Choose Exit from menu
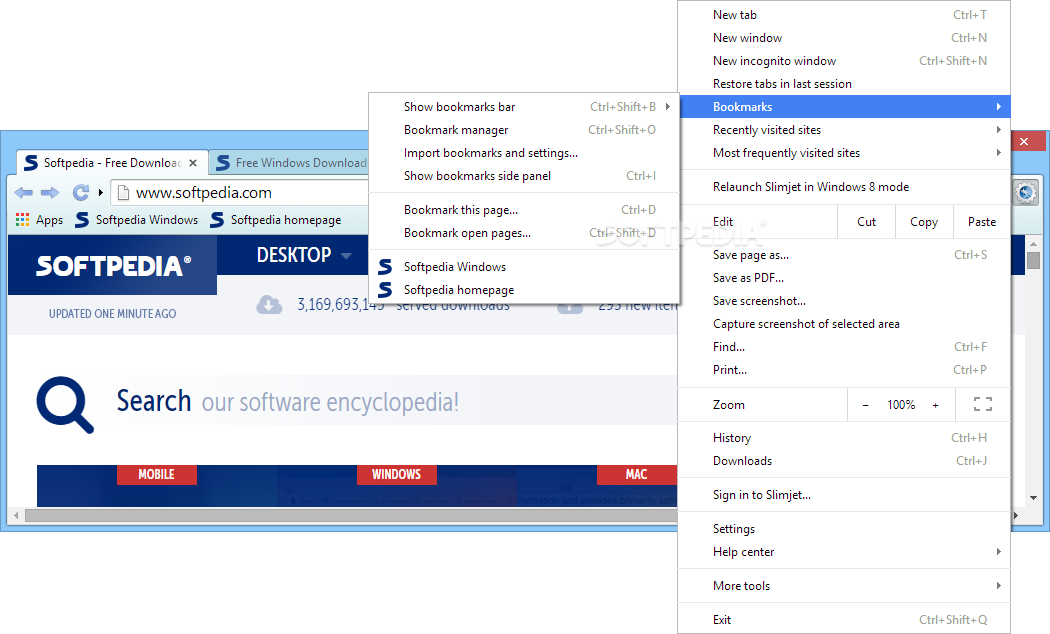This screenshot has height=634, width=1050. pyautogui.click(x=844, y=620)
